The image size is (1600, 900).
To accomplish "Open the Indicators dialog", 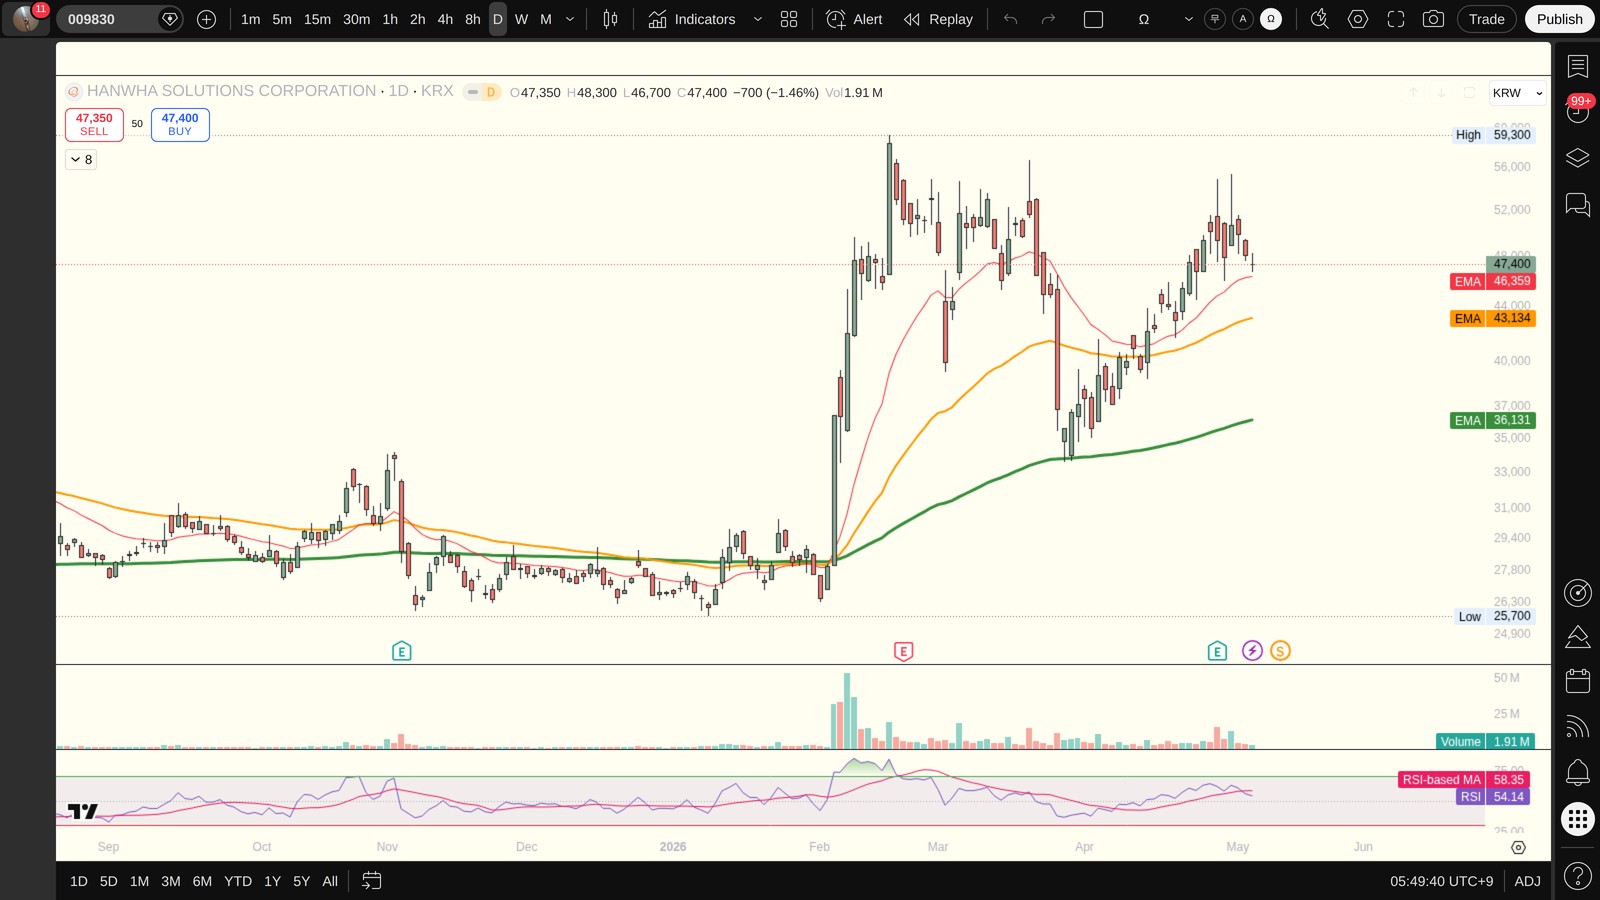I will 692,19.
